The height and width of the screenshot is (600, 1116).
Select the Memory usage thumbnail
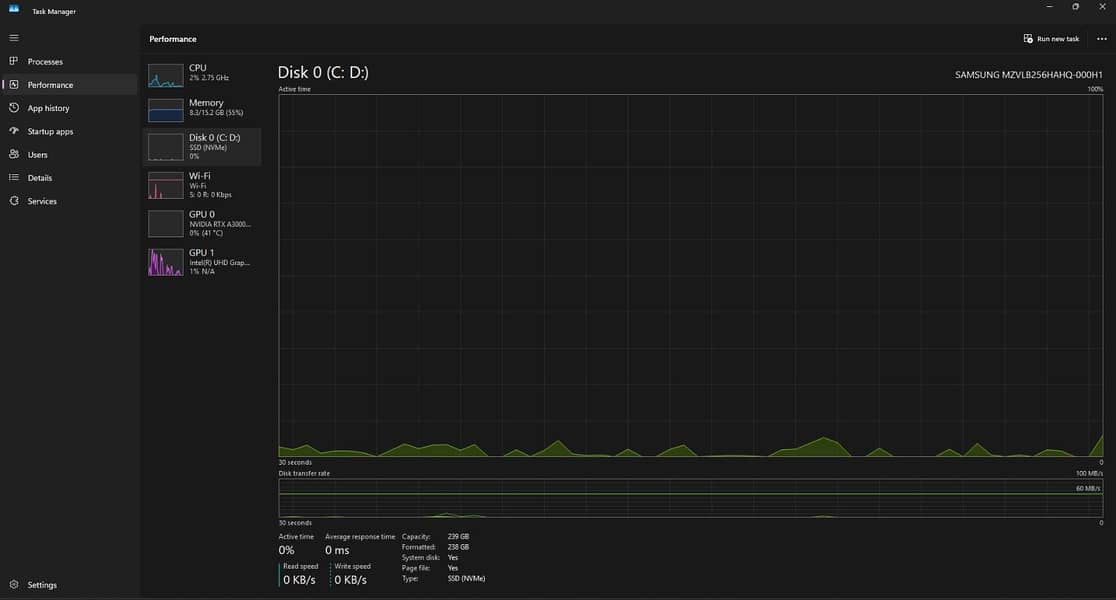(165, 110)
